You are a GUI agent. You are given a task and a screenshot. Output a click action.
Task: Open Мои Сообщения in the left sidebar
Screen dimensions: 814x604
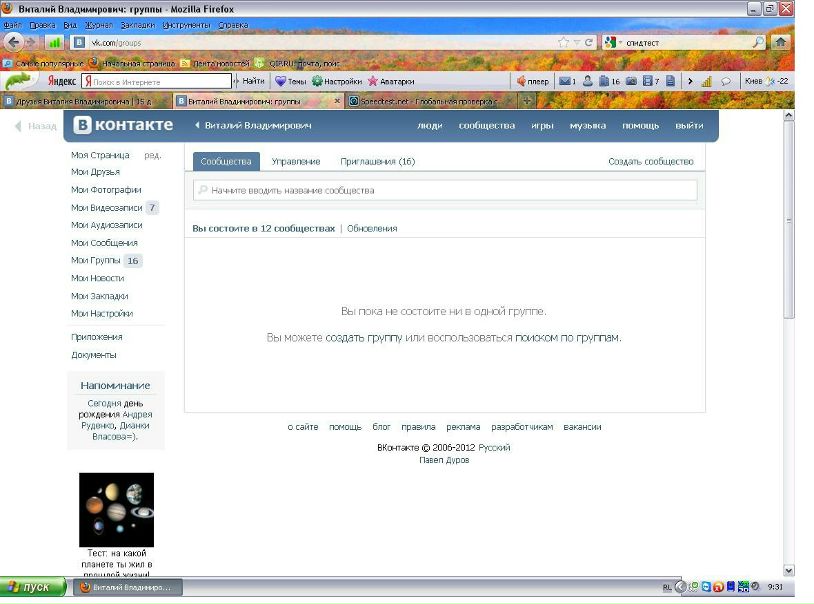pyautogui.click(x=104, y=243)
